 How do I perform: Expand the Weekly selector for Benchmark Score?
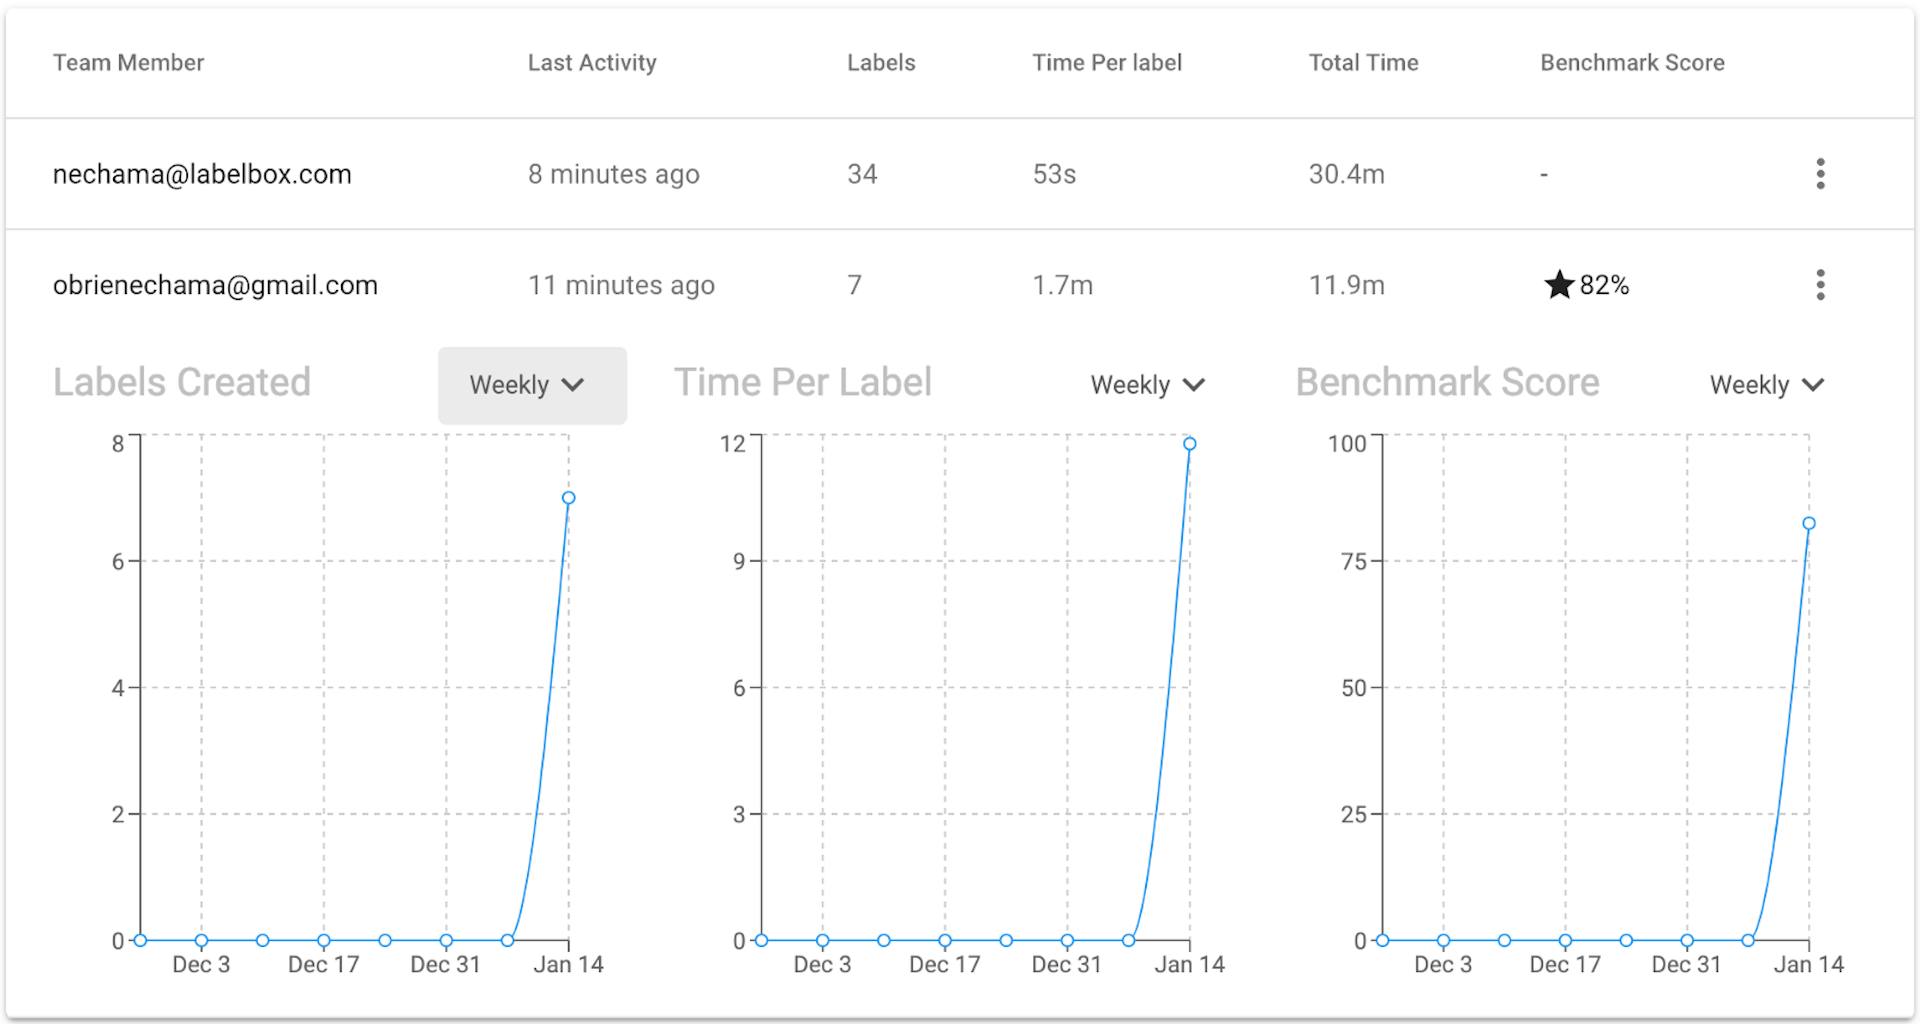pyautogui.click(x=1766, y=385)
